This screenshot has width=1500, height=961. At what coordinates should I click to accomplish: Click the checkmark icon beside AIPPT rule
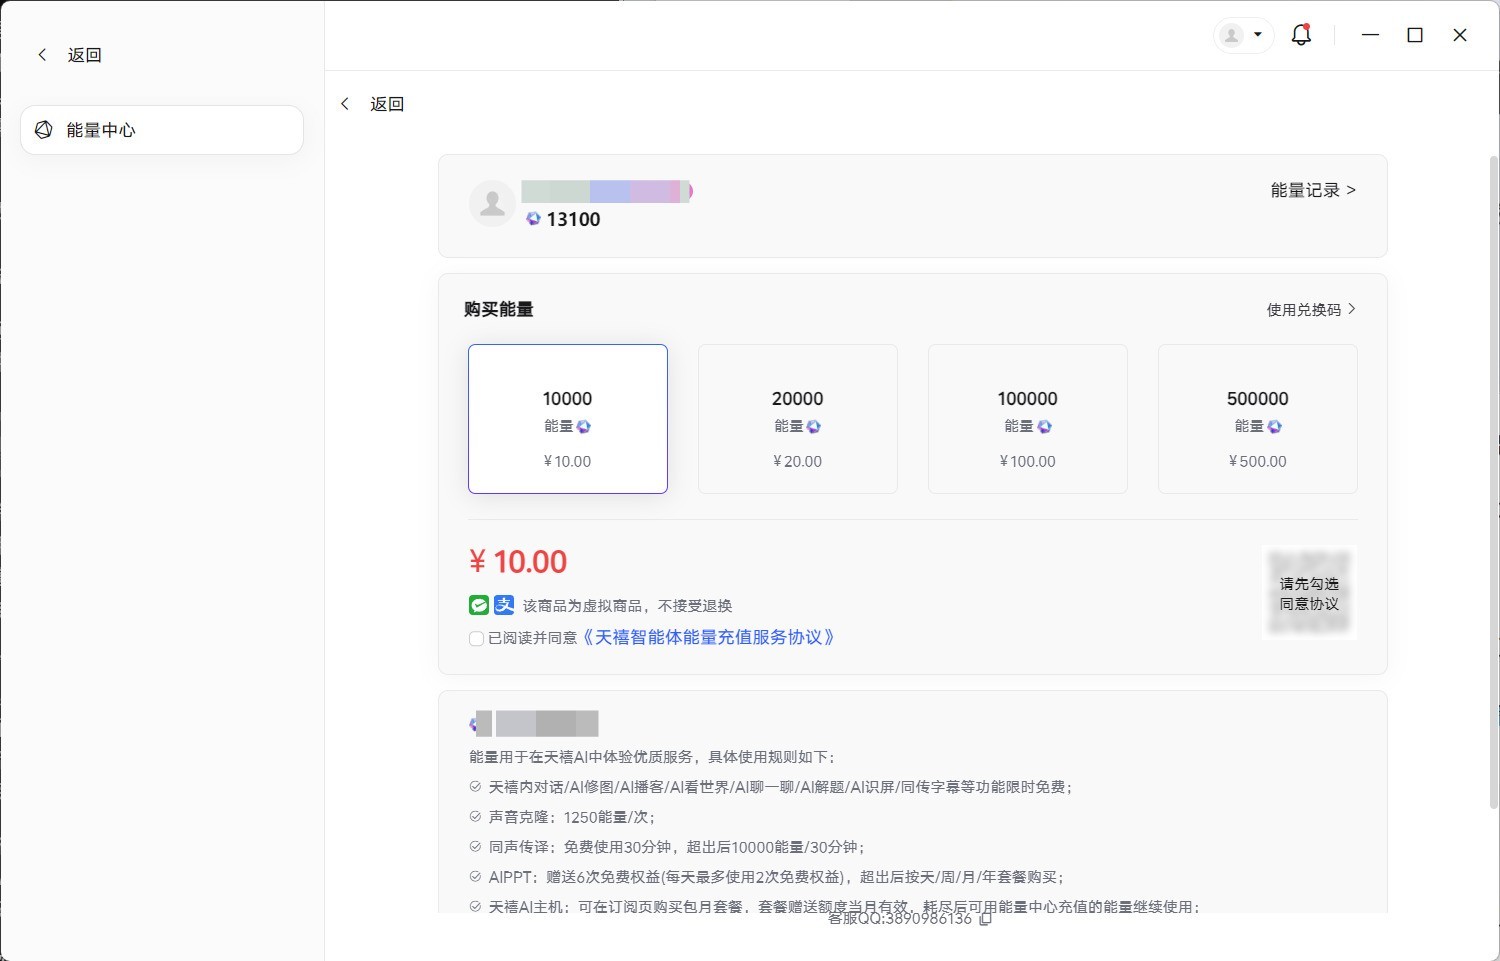(476, 877)
